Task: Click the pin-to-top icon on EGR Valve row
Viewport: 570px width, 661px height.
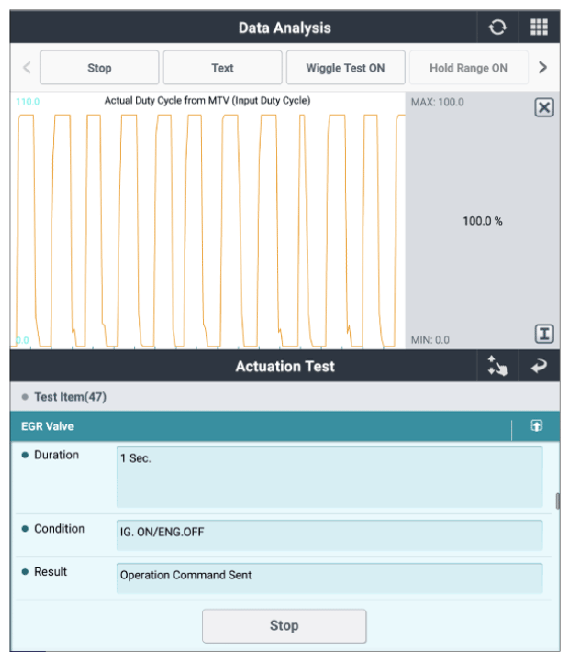Action: click(536, 426)
